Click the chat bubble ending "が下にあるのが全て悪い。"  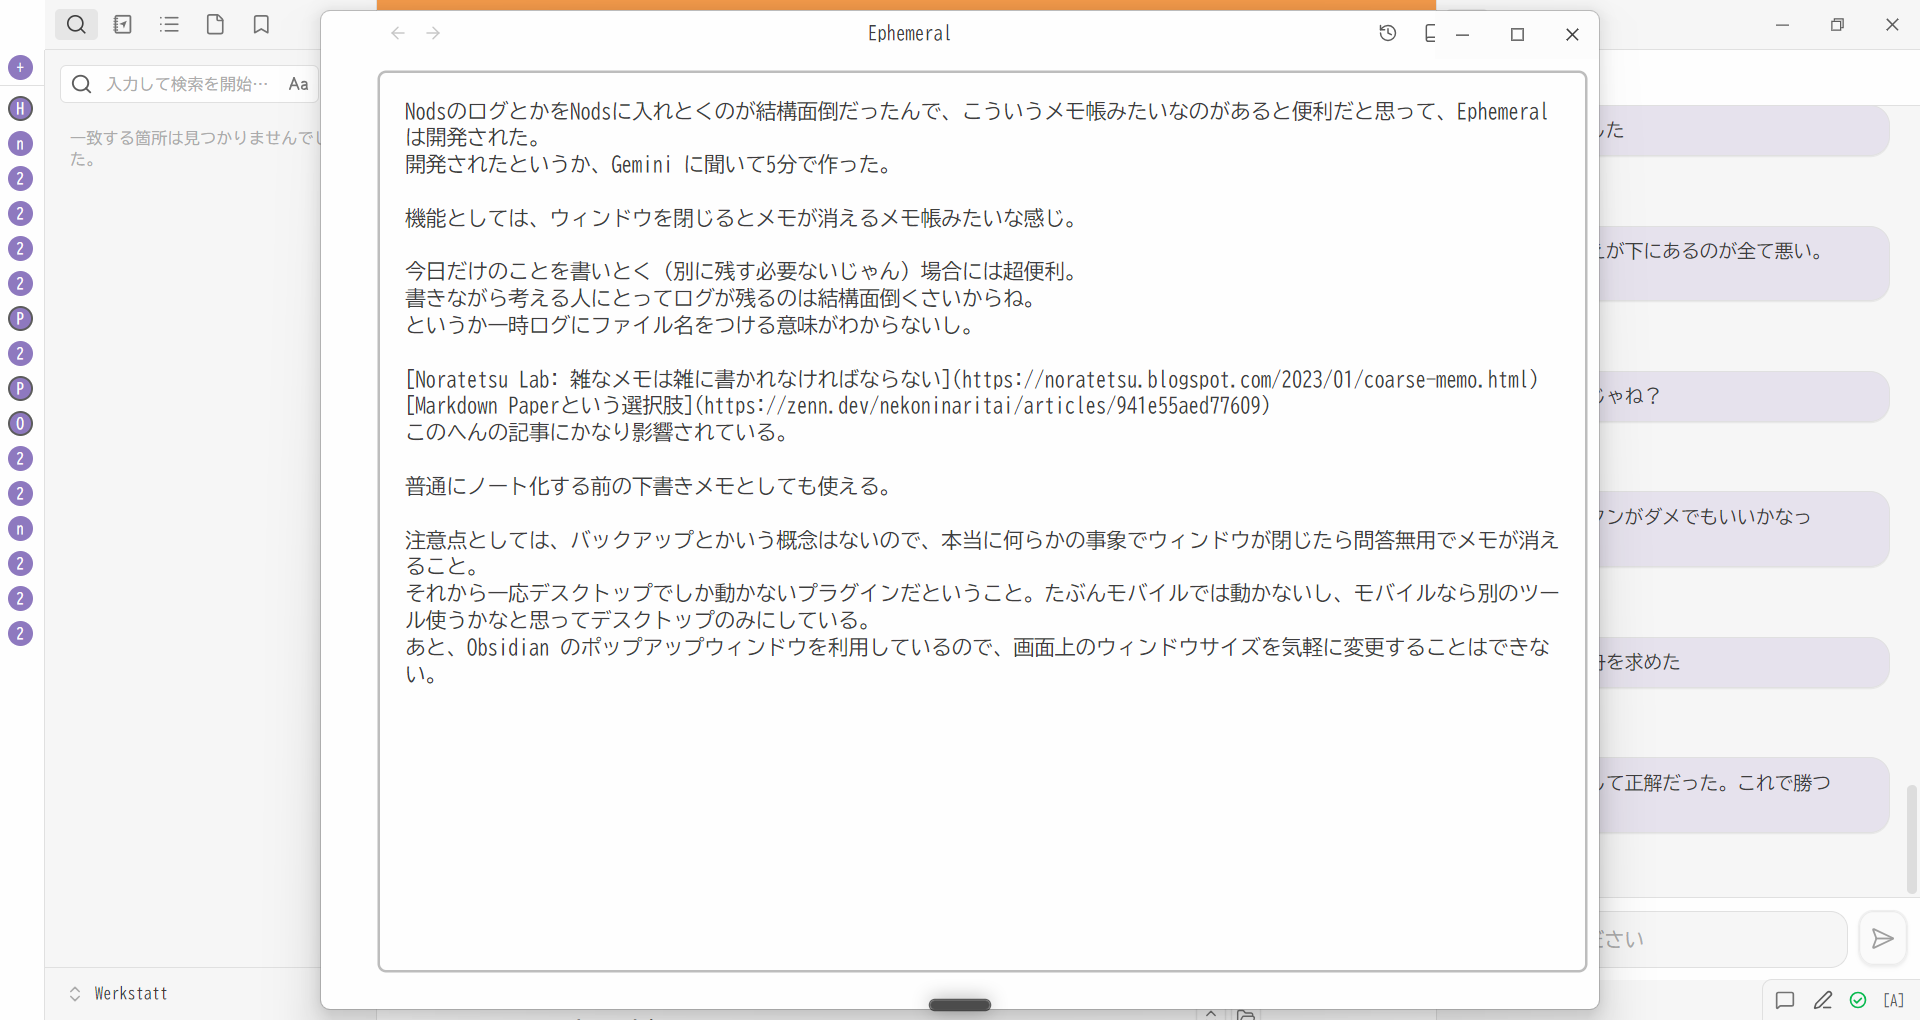point(1744,264)
